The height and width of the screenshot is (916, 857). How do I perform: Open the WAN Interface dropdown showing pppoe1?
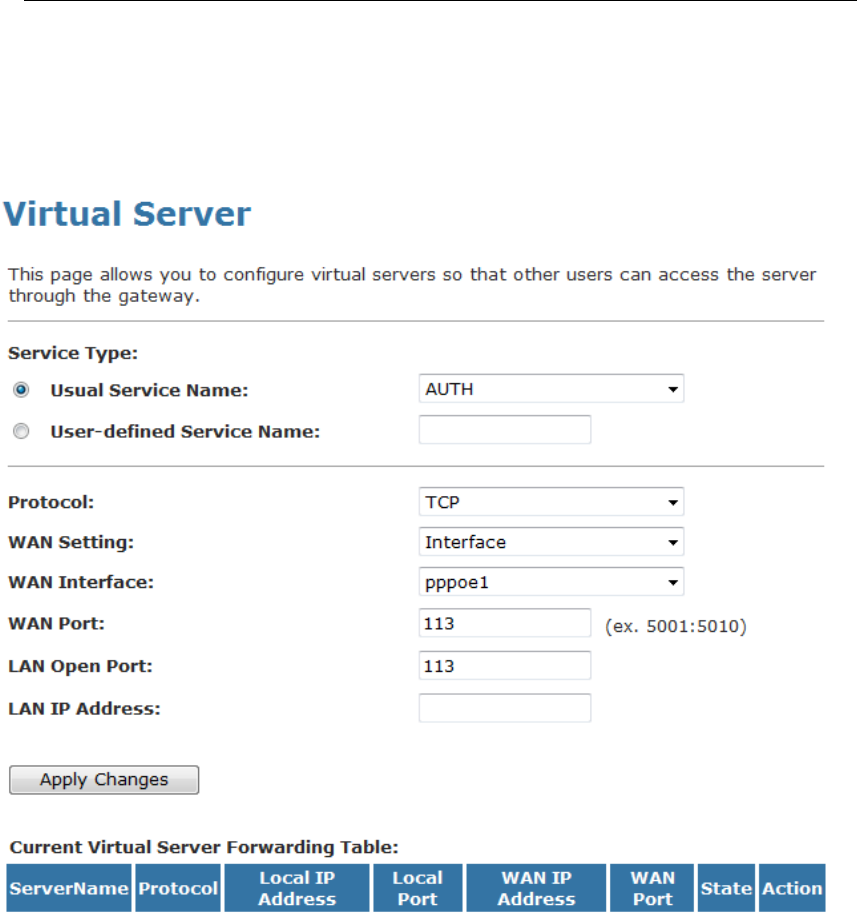point(551,582)
